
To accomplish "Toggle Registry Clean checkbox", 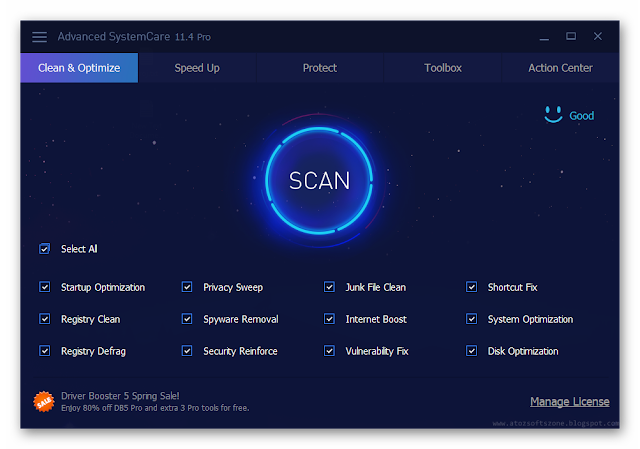I will tap(44, 319).
